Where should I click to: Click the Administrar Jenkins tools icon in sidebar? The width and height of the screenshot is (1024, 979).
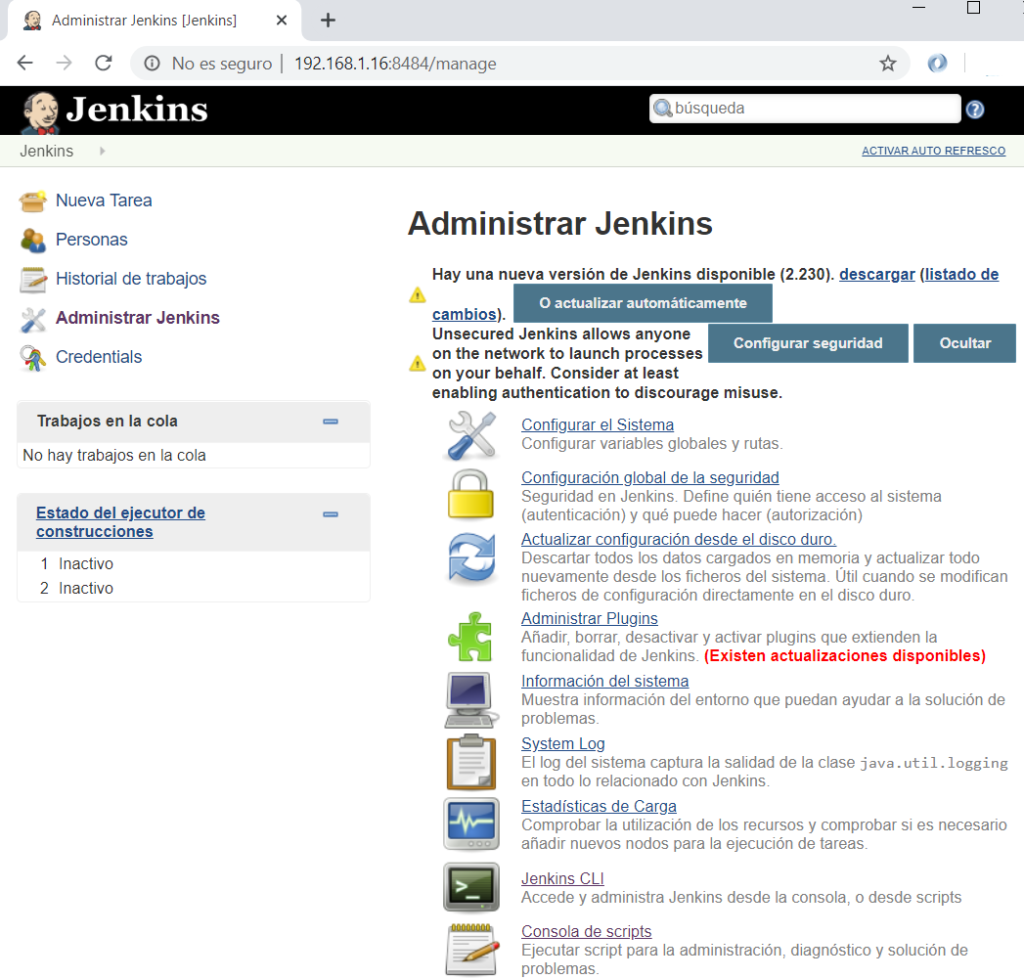(33, 319)
